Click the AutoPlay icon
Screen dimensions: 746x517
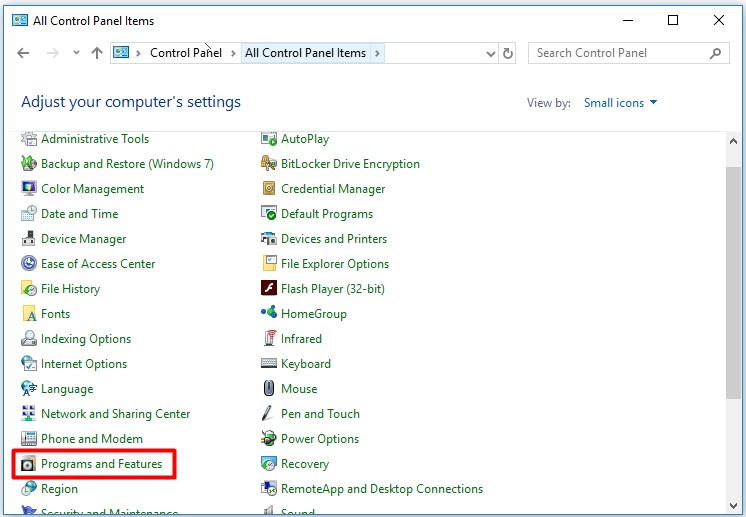(x=269, y=139)
